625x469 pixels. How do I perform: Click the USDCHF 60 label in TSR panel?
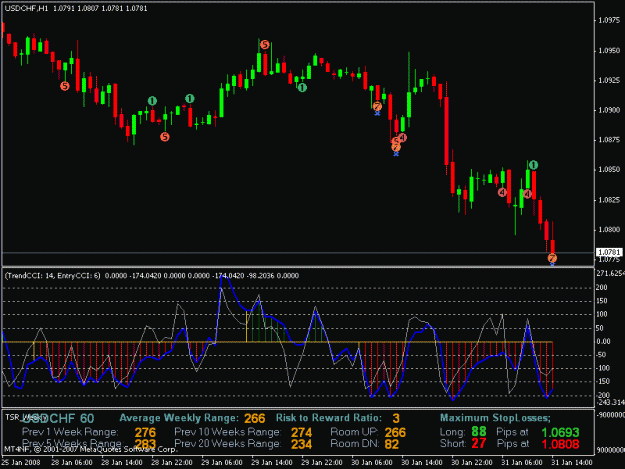point(58,418)
